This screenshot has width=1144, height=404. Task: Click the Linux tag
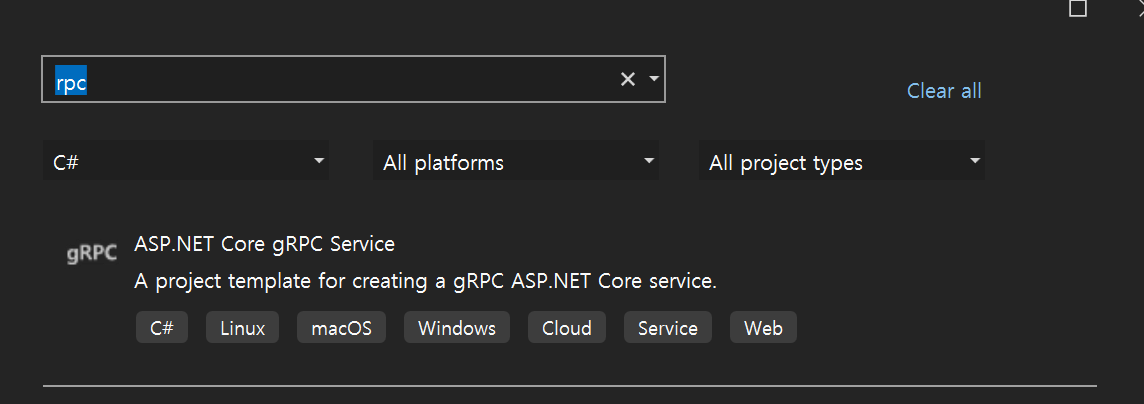tap(243, 328)
